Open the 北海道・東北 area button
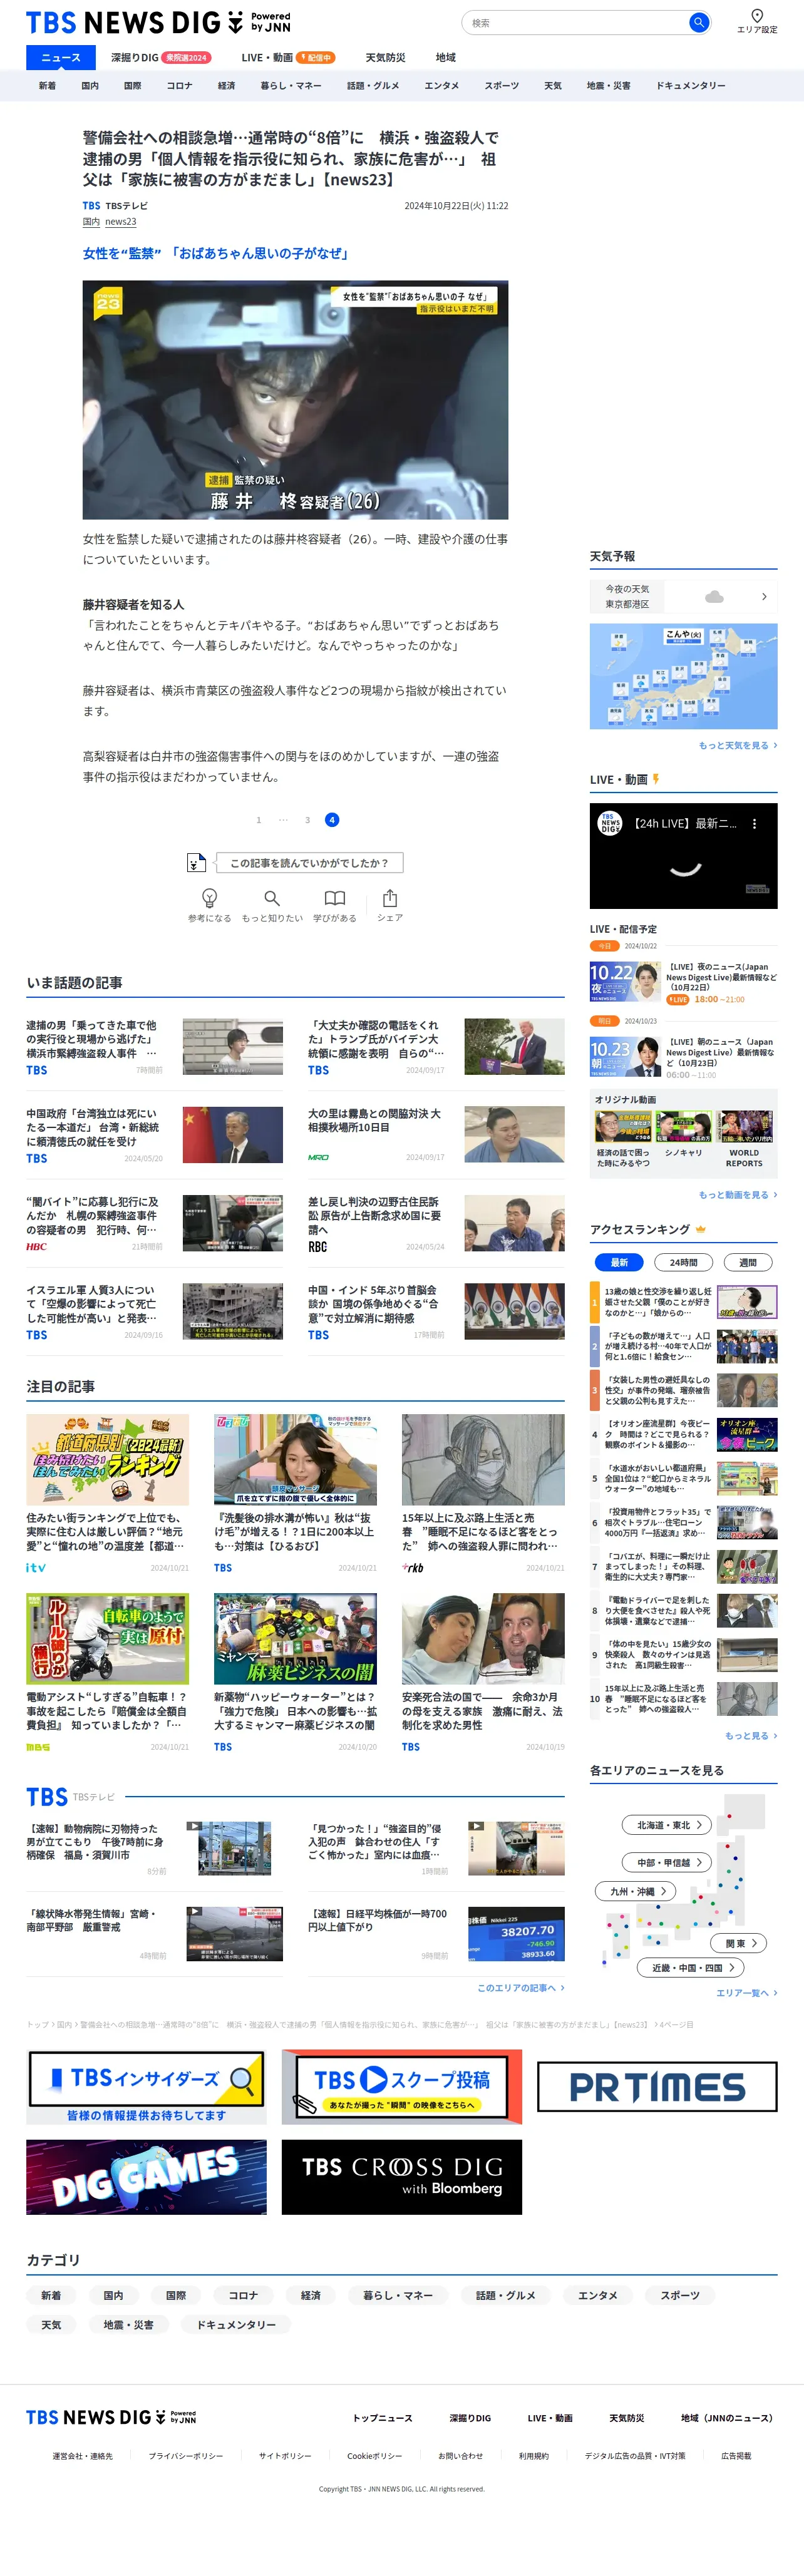 click(x=668, y=1824)
